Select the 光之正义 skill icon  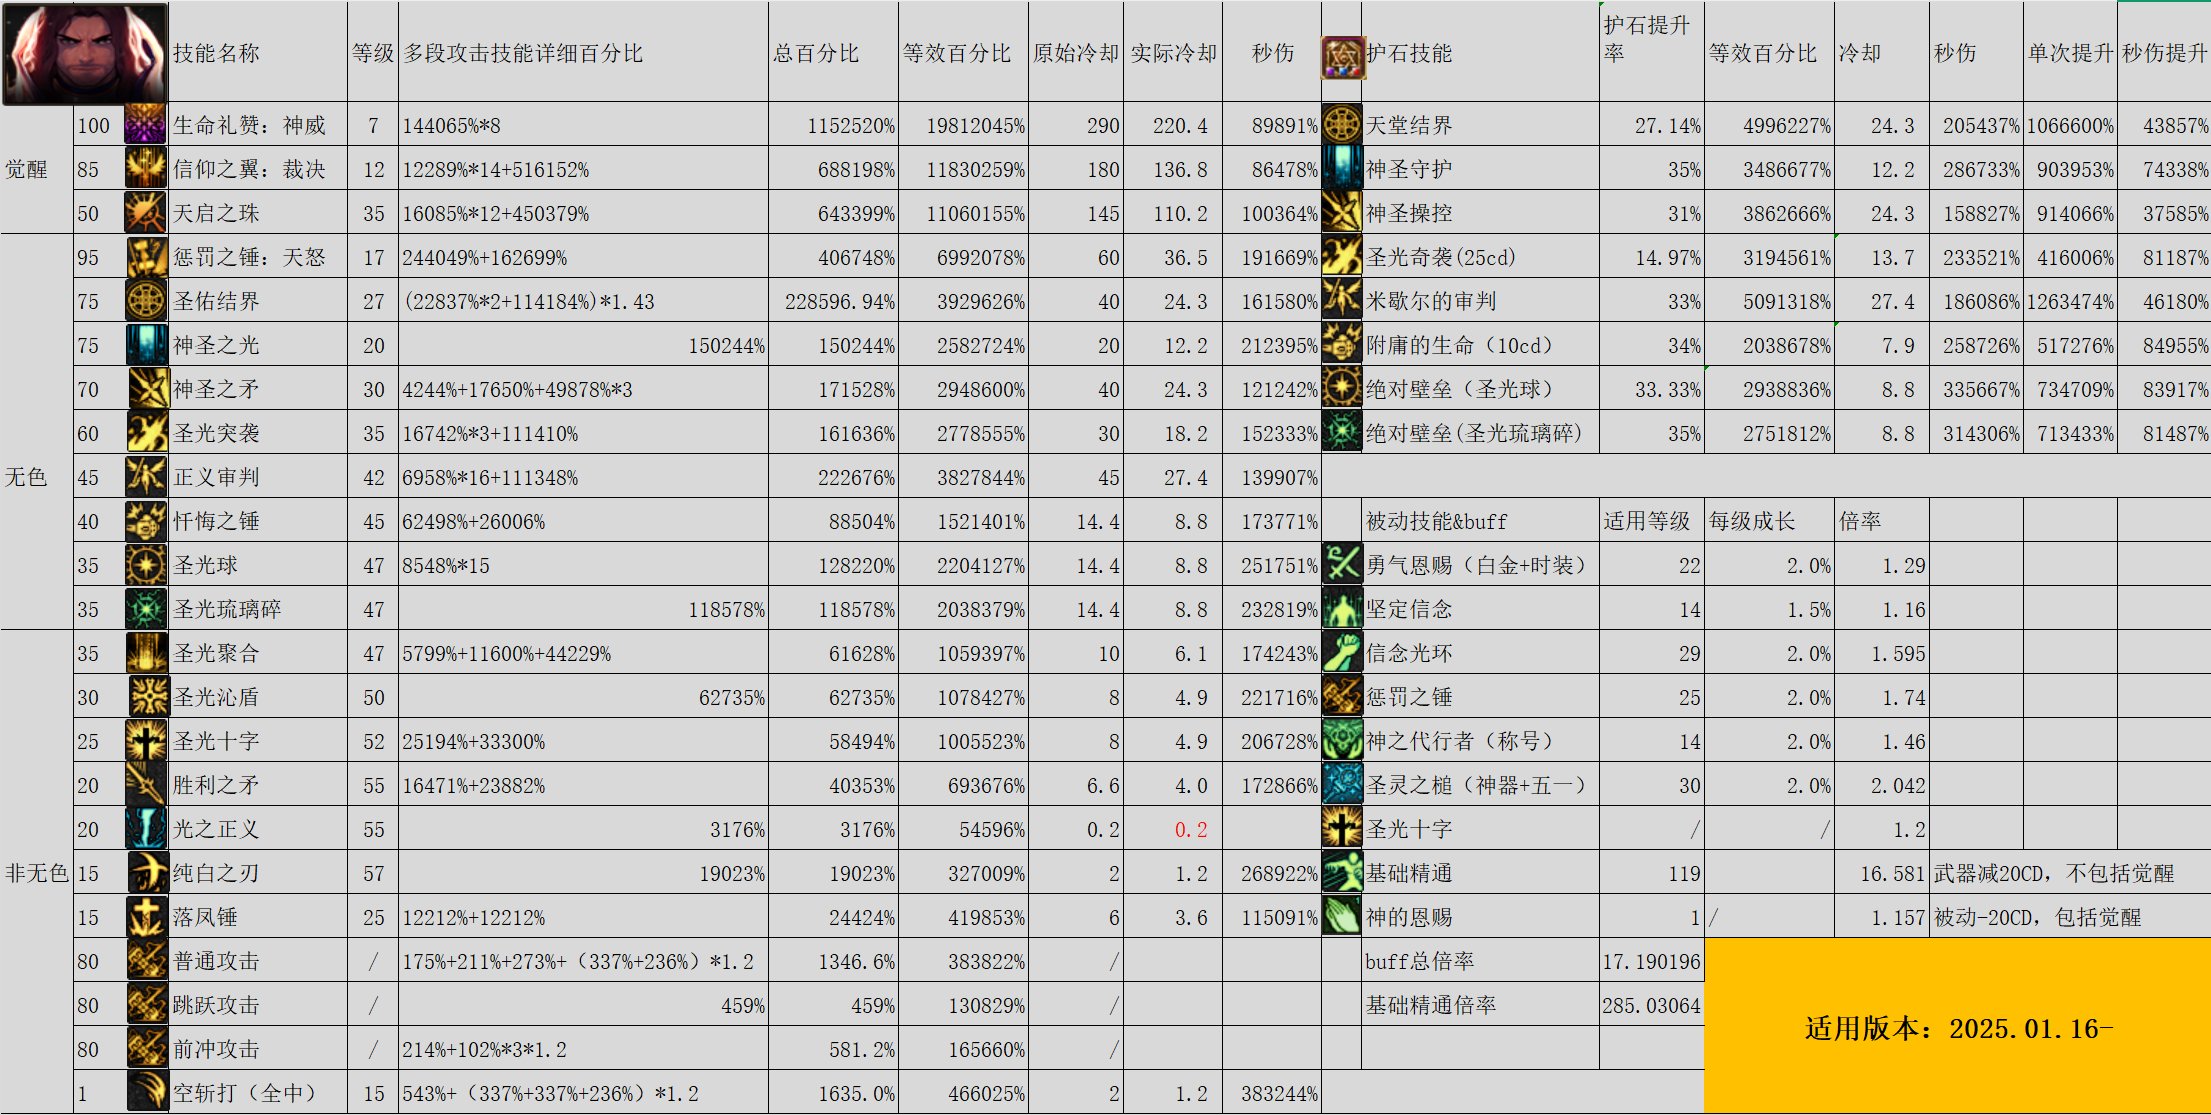(146, 829)
